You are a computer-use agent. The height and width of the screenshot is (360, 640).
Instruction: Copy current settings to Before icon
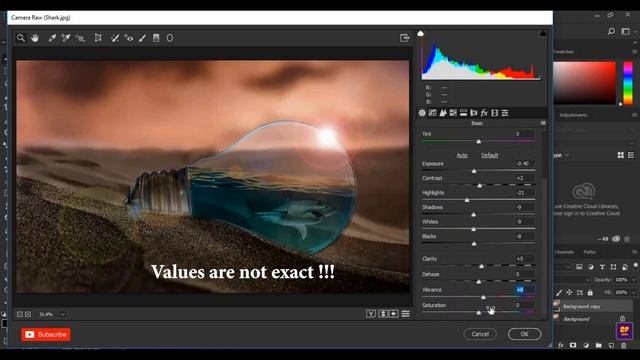[394, 313]
